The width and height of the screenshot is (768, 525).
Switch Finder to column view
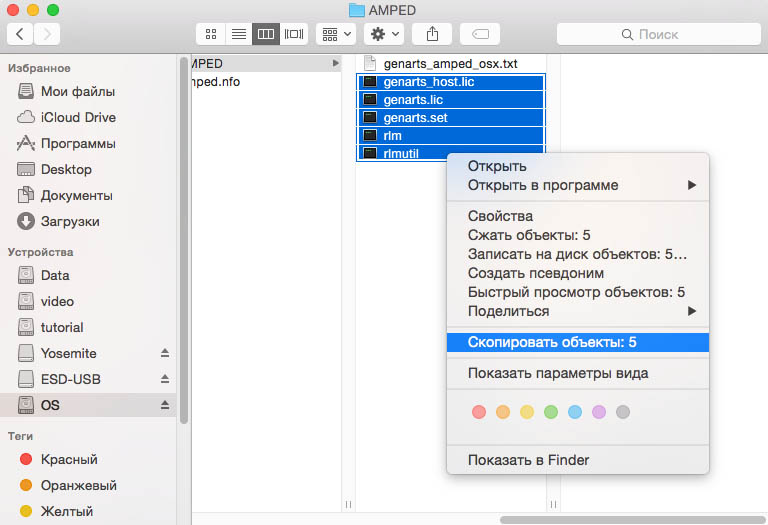coord(266,34)
